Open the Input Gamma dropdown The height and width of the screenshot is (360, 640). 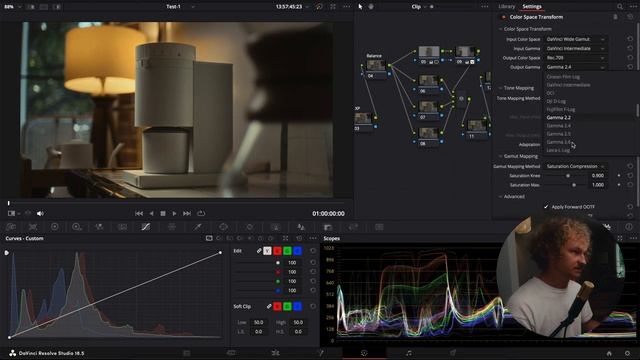(576, 49)
